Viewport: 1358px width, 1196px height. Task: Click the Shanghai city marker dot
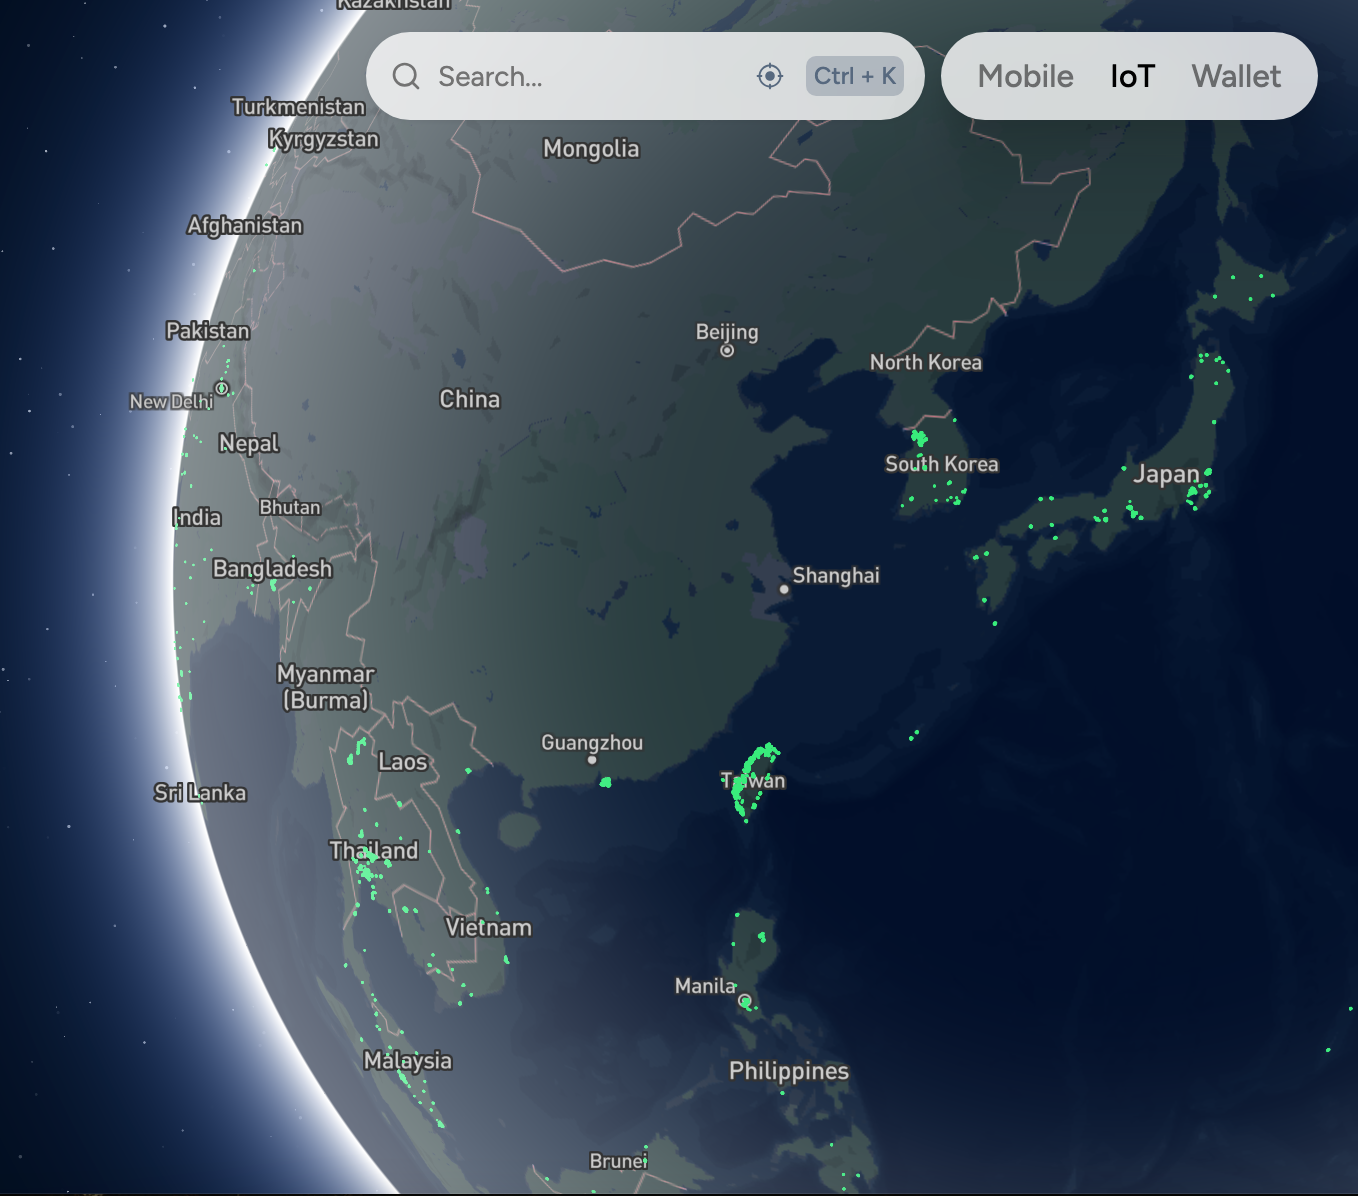pyautogui.click(x=784, y=589)
